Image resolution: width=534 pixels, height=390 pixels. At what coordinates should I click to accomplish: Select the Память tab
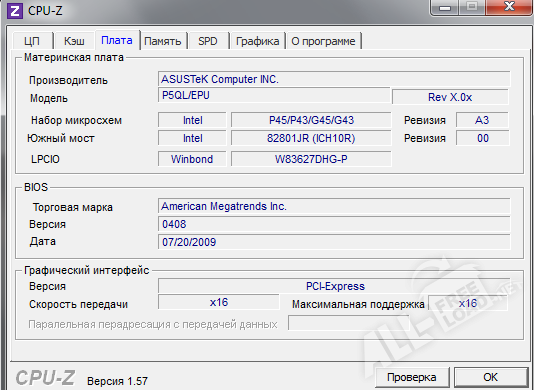pos(163,41)
